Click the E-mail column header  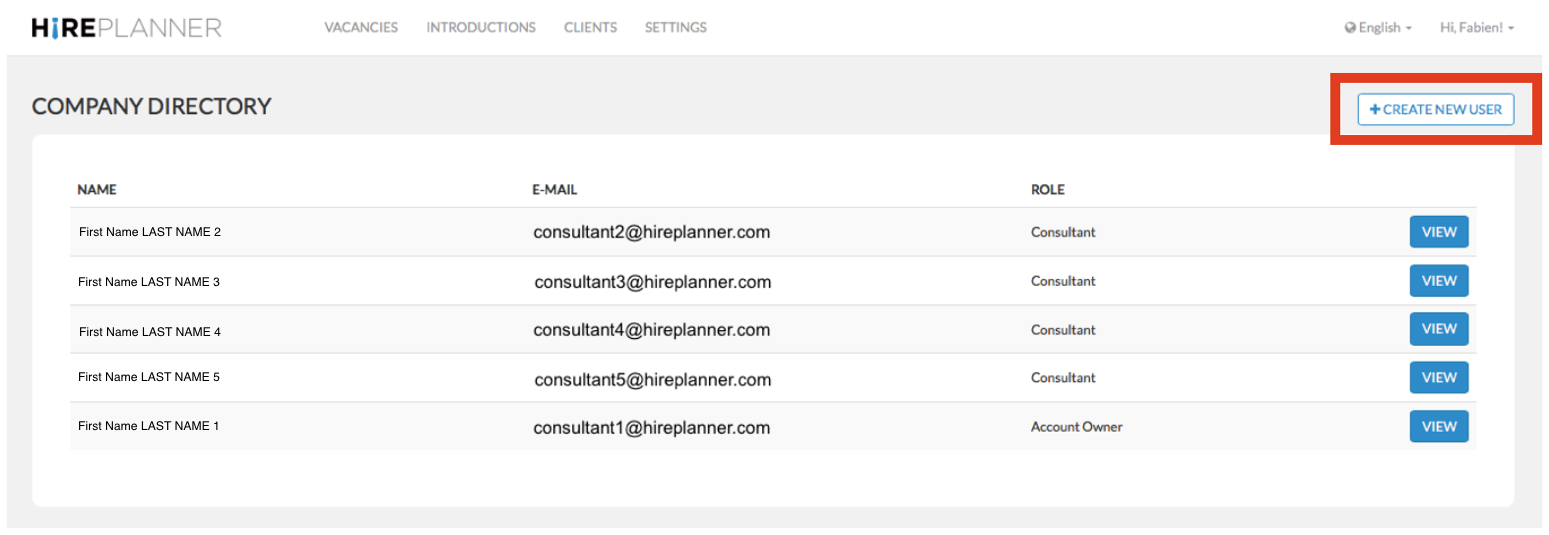click(x=554, y=189)
